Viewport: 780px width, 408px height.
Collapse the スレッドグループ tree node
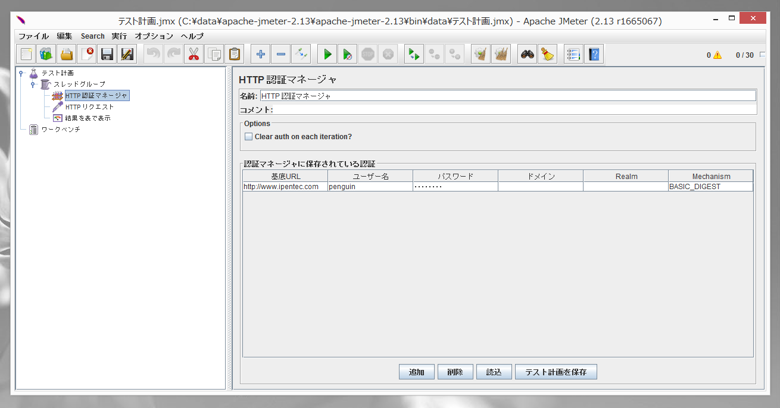click(x=33, y=85)
